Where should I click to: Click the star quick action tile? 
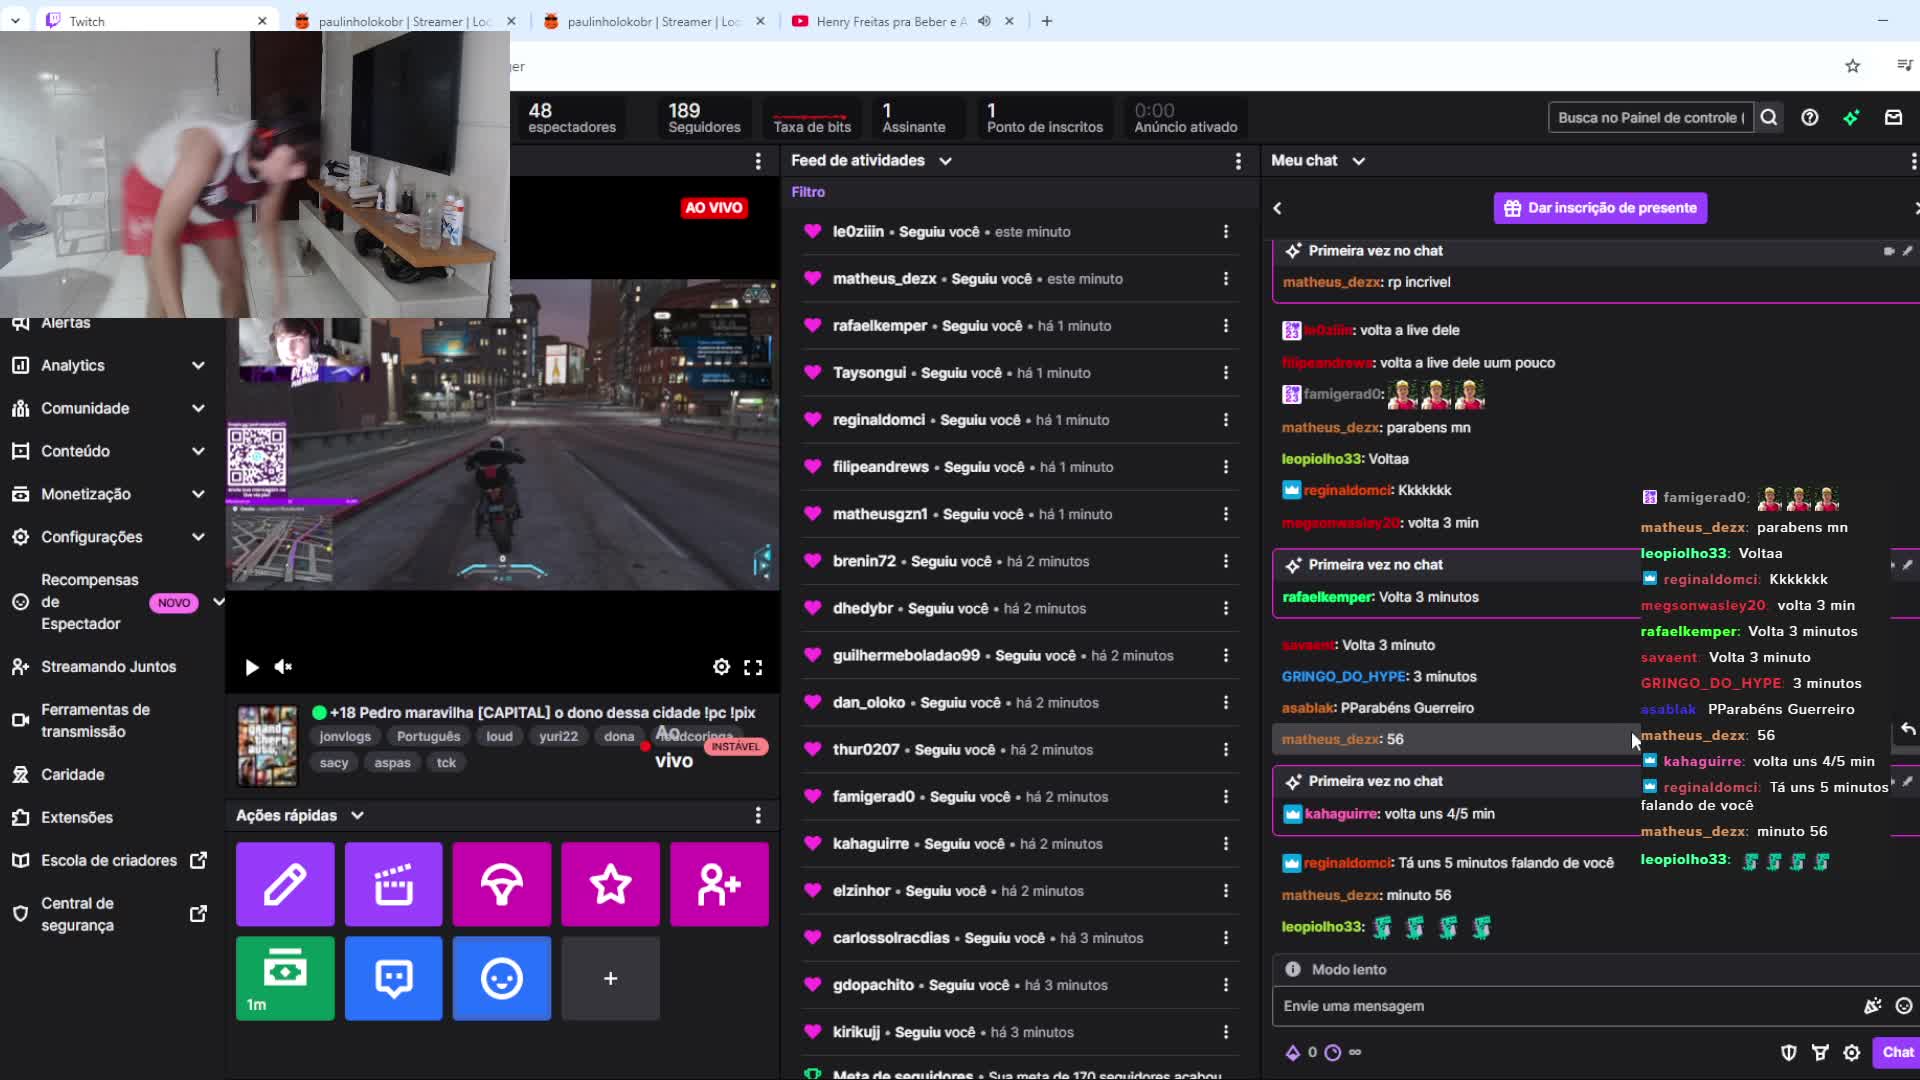pyautogui.click(x=611, y=884)
